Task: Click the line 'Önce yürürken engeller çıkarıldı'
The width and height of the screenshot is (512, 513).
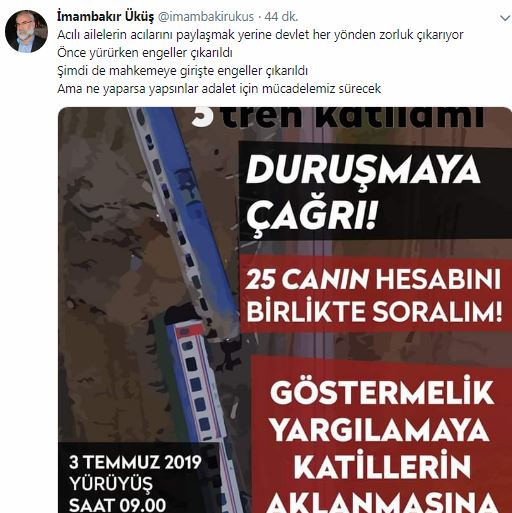Action: coord(145,53)
